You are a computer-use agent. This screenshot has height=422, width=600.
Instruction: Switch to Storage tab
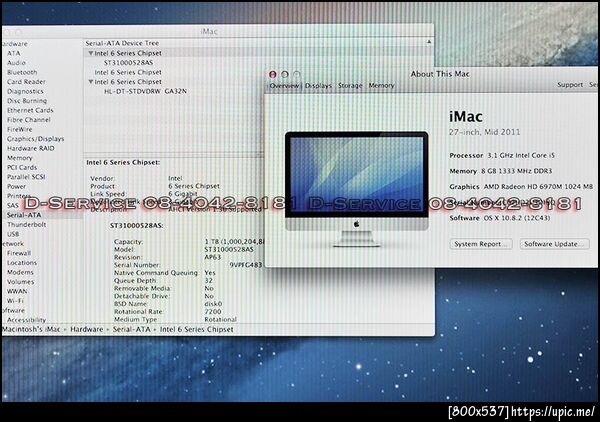(350, 86)
